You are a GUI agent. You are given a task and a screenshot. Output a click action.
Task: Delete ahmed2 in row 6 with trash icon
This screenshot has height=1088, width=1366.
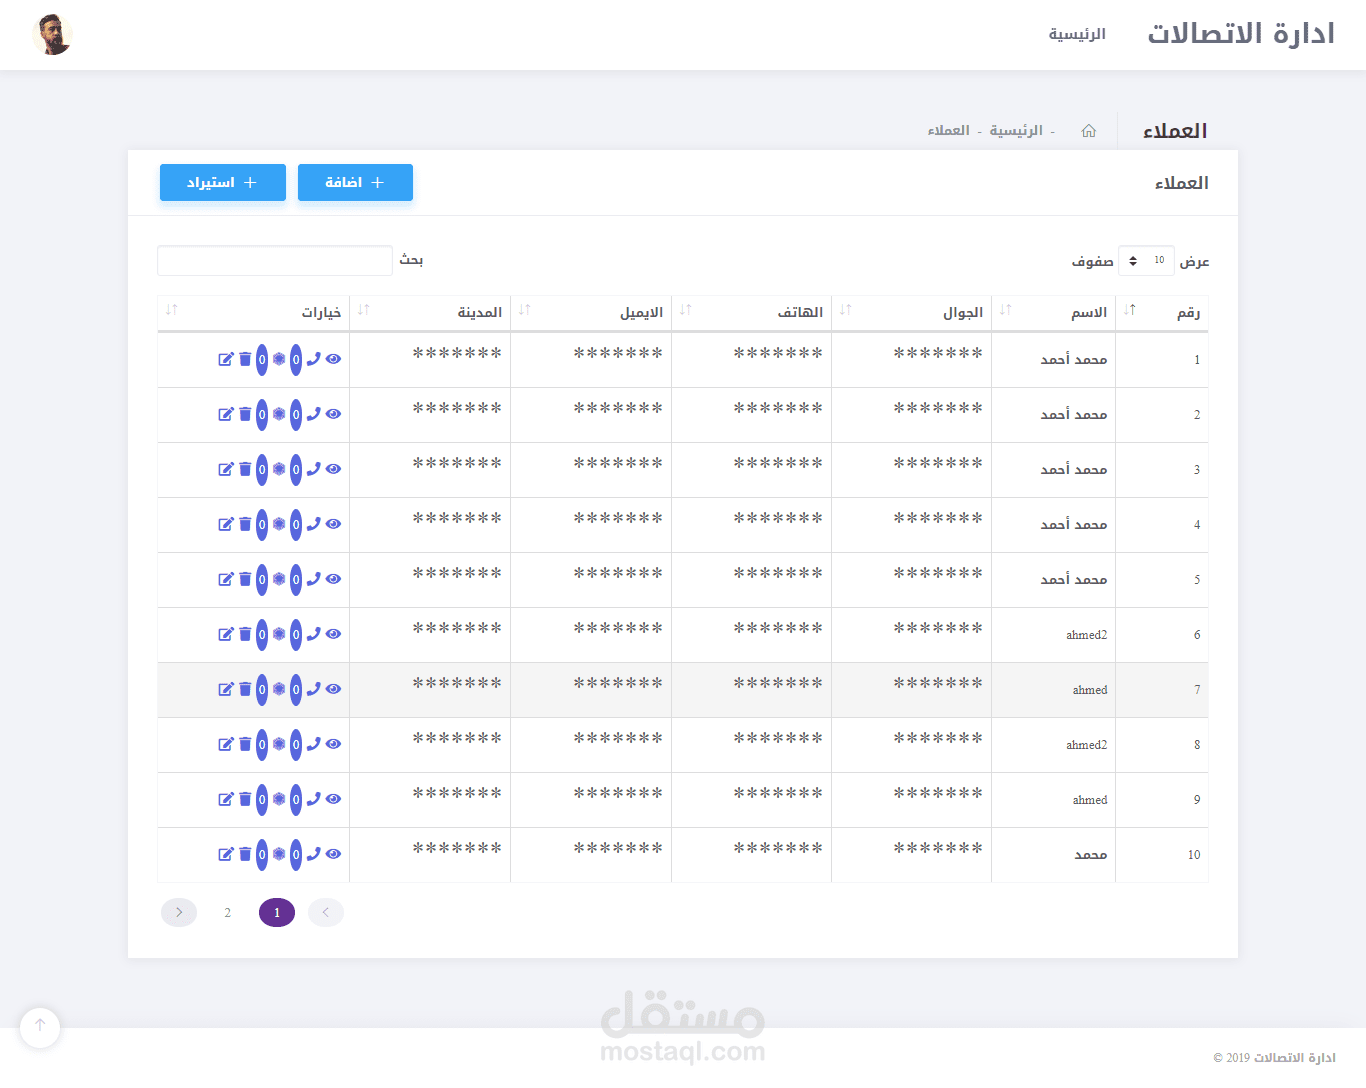click(x=245, y=634)
